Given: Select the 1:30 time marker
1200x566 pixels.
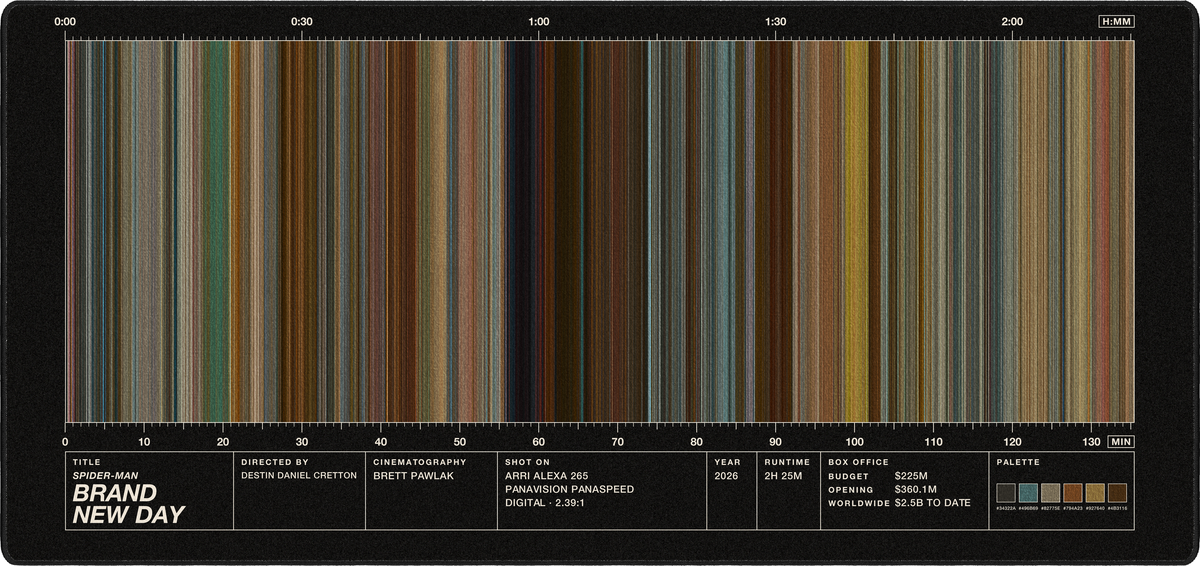Looking at the screenshot, I should coord(775,21).
